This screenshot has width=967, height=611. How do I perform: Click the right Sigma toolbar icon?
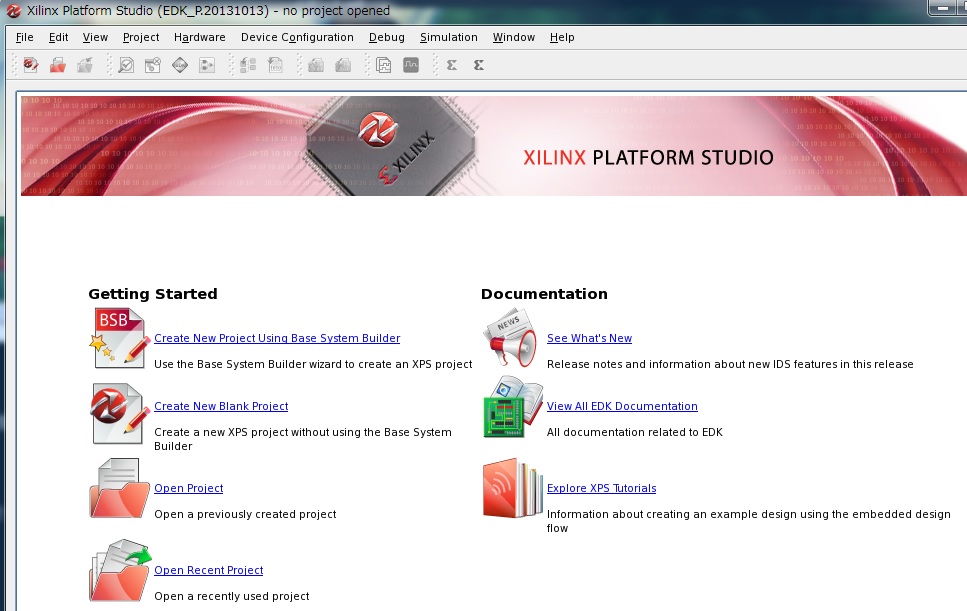pyautogui.click(x=479, y=65)
